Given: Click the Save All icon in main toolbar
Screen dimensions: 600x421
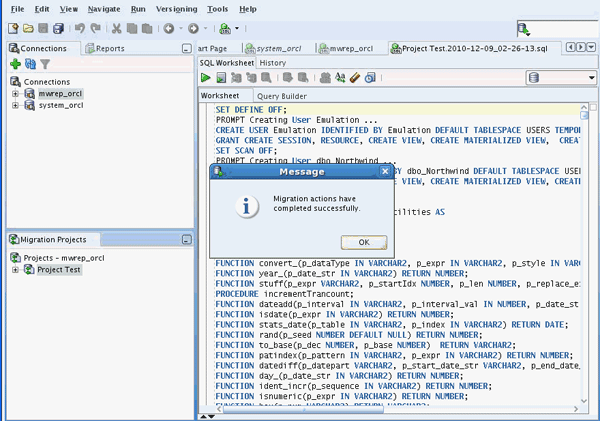Looking at the screenshot, I should point(59,29).
